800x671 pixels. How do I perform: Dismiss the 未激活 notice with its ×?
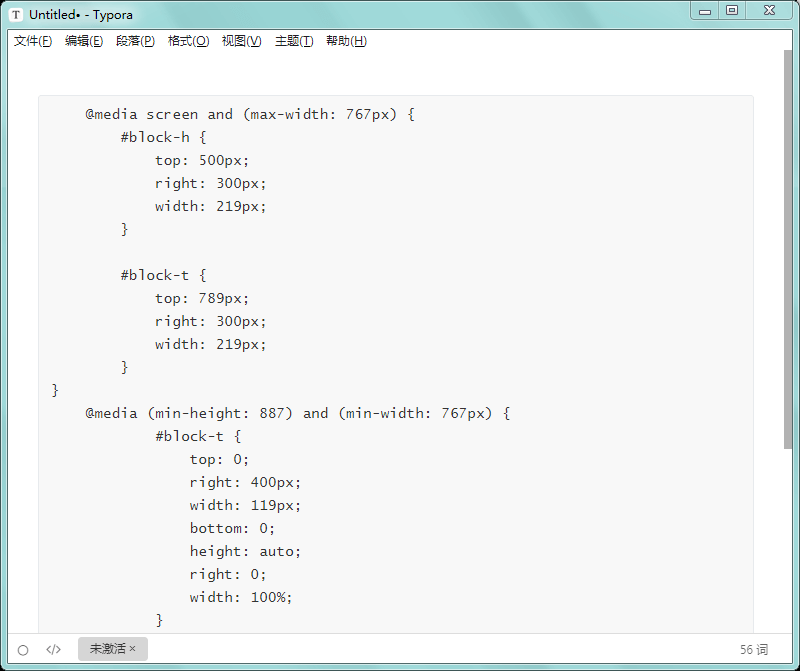(133, 649)
